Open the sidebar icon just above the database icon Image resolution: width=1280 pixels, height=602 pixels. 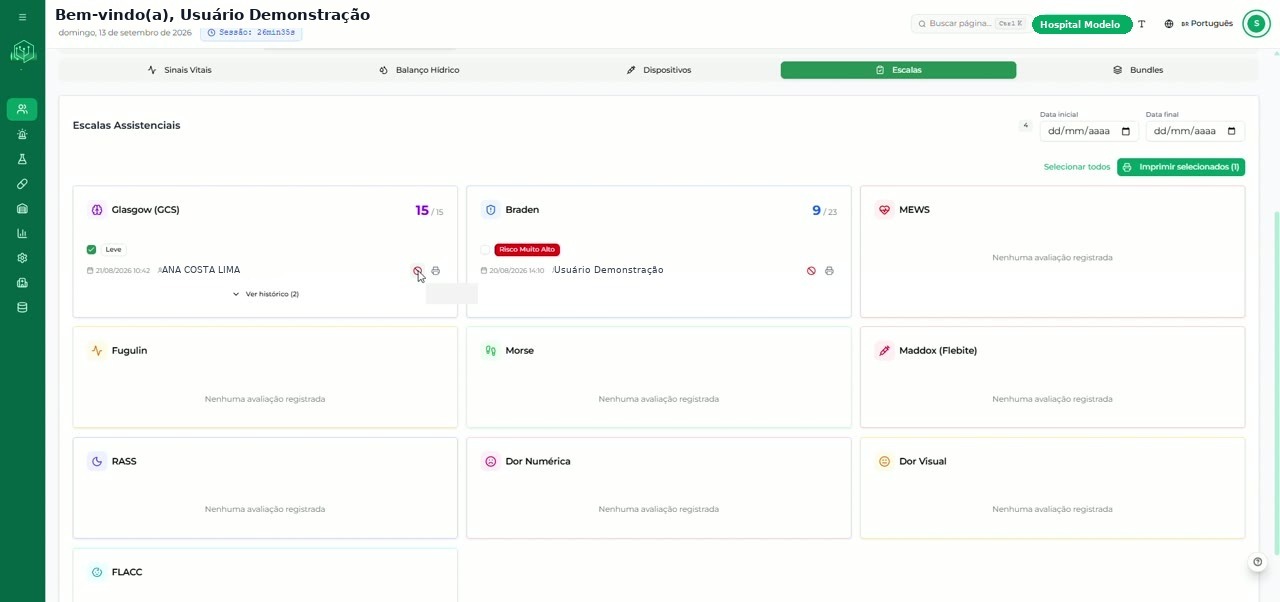point(22,283)
